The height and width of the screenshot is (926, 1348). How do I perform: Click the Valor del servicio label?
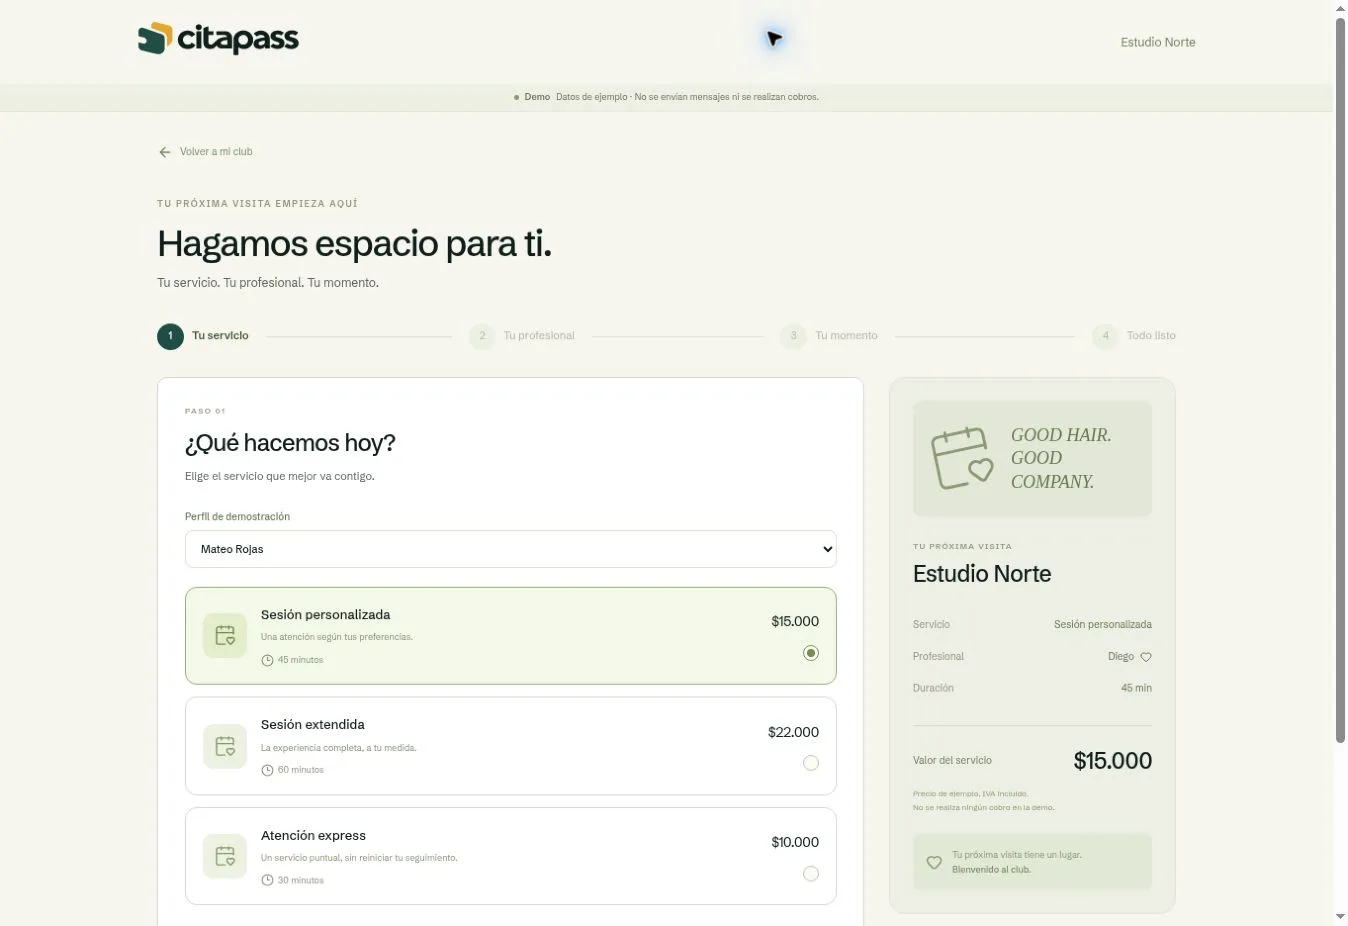click(952, 761)
